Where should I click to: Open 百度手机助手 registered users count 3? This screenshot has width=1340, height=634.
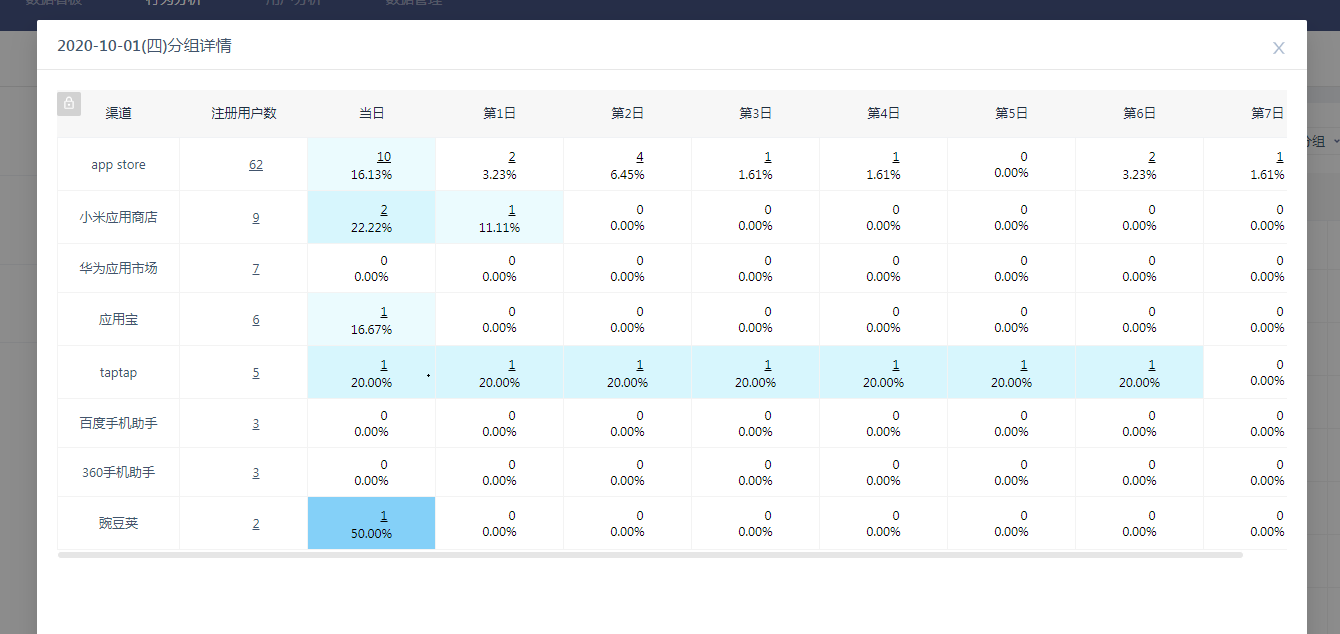256,424
